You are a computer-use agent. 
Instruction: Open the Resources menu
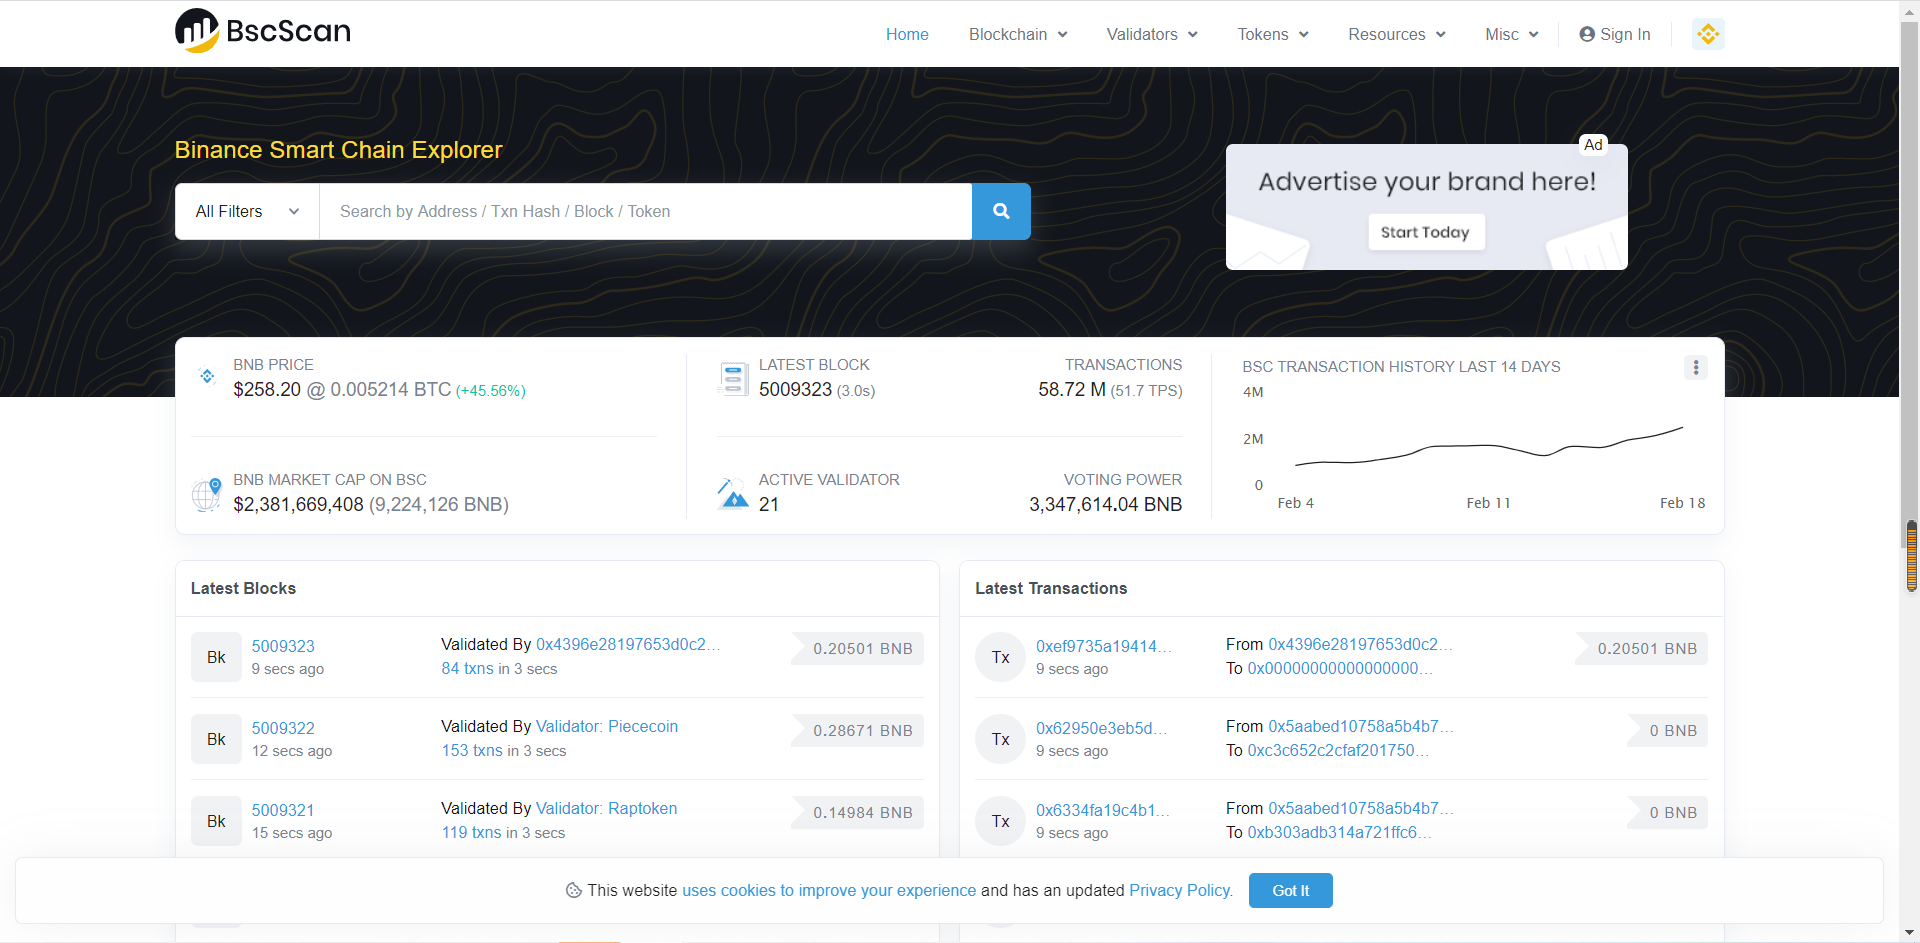pos(1396,34)
